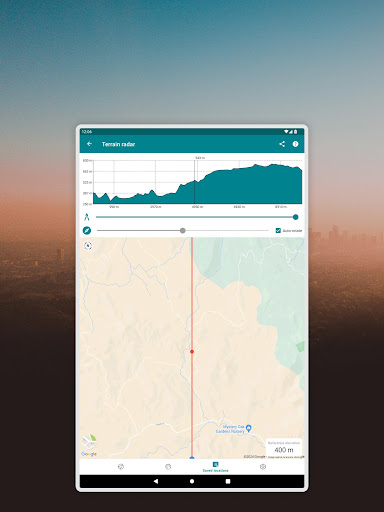Move the distance range slider handle
The image size is (384, 512).
coord(295,217)
